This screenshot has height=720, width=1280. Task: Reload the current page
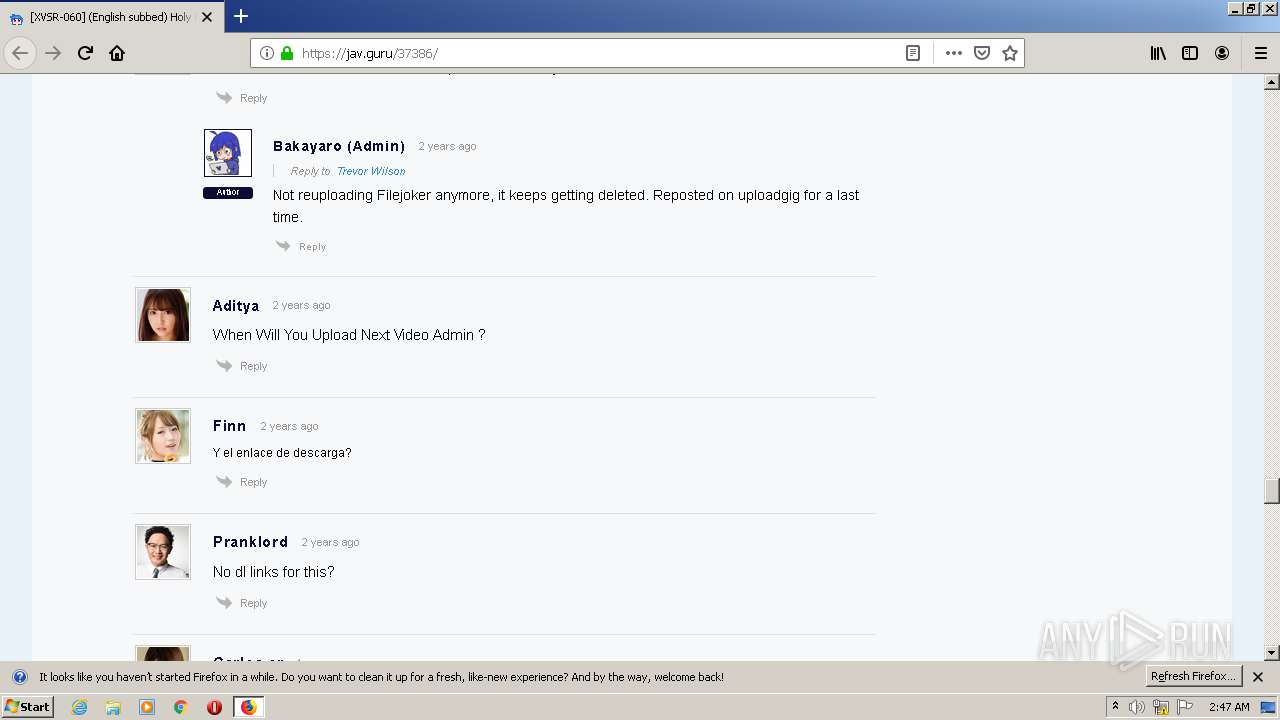click(85, 53)
